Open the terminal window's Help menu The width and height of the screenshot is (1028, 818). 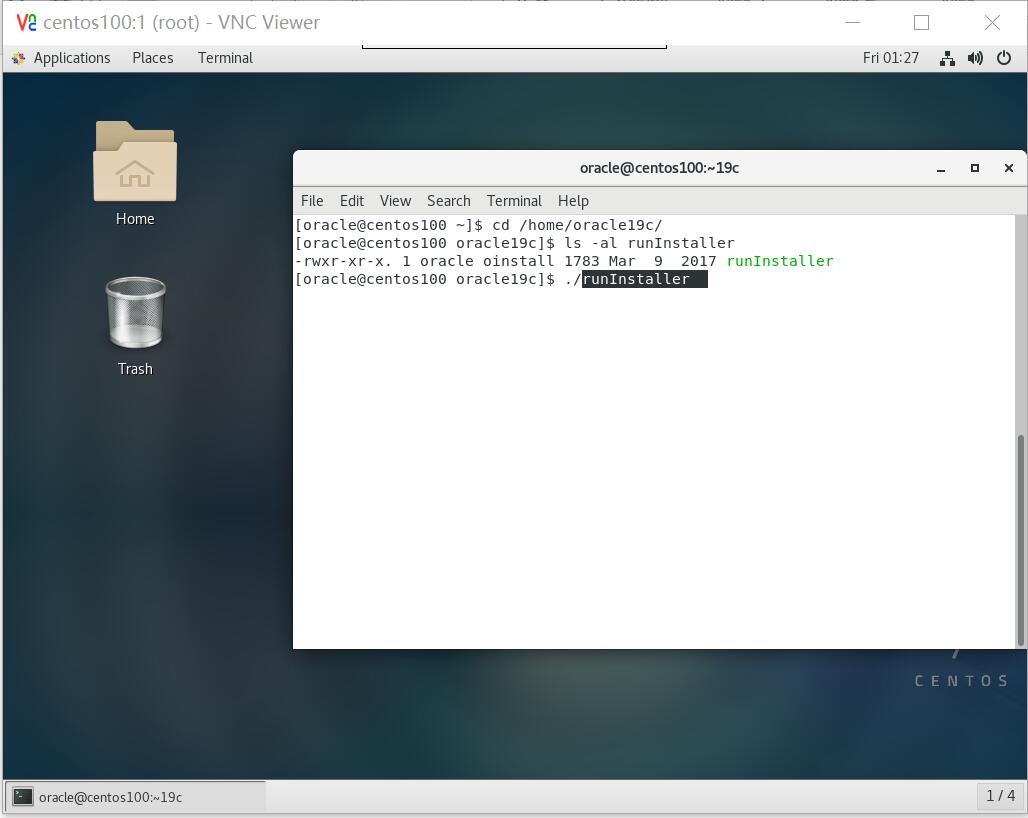(x=573, y=201)
